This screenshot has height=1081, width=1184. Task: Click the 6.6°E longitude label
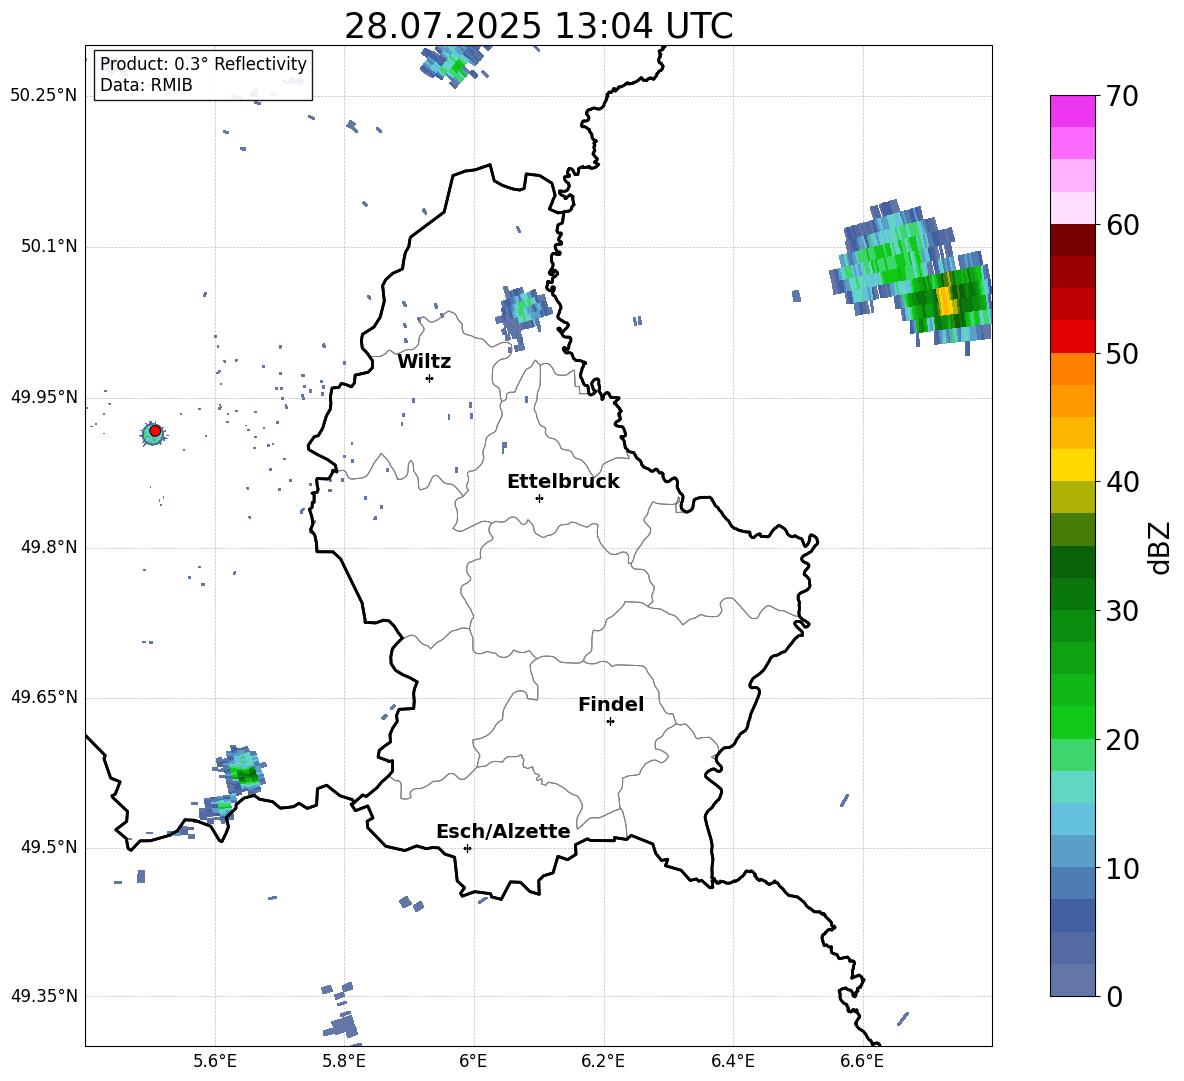862,1061
